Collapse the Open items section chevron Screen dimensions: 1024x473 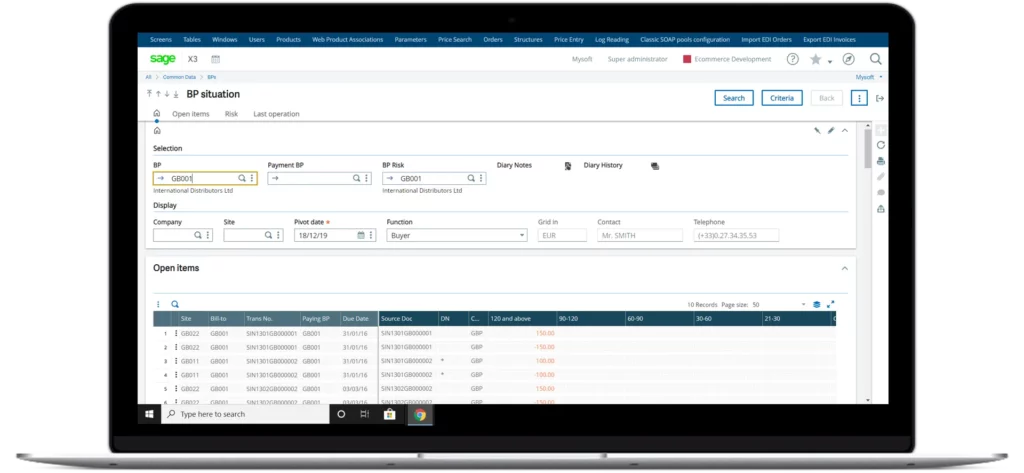pyautogui.click(x=844, y=269)
